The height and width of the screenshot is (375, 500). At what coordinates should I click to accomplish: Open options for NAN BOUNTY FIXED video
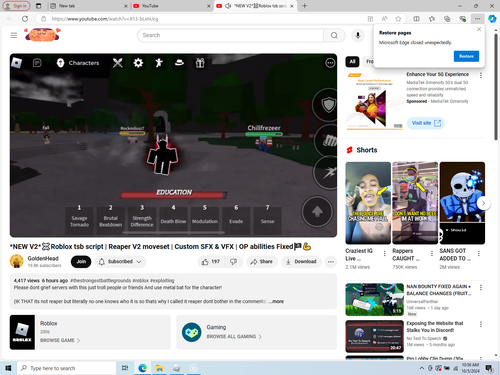pos(481,287)
